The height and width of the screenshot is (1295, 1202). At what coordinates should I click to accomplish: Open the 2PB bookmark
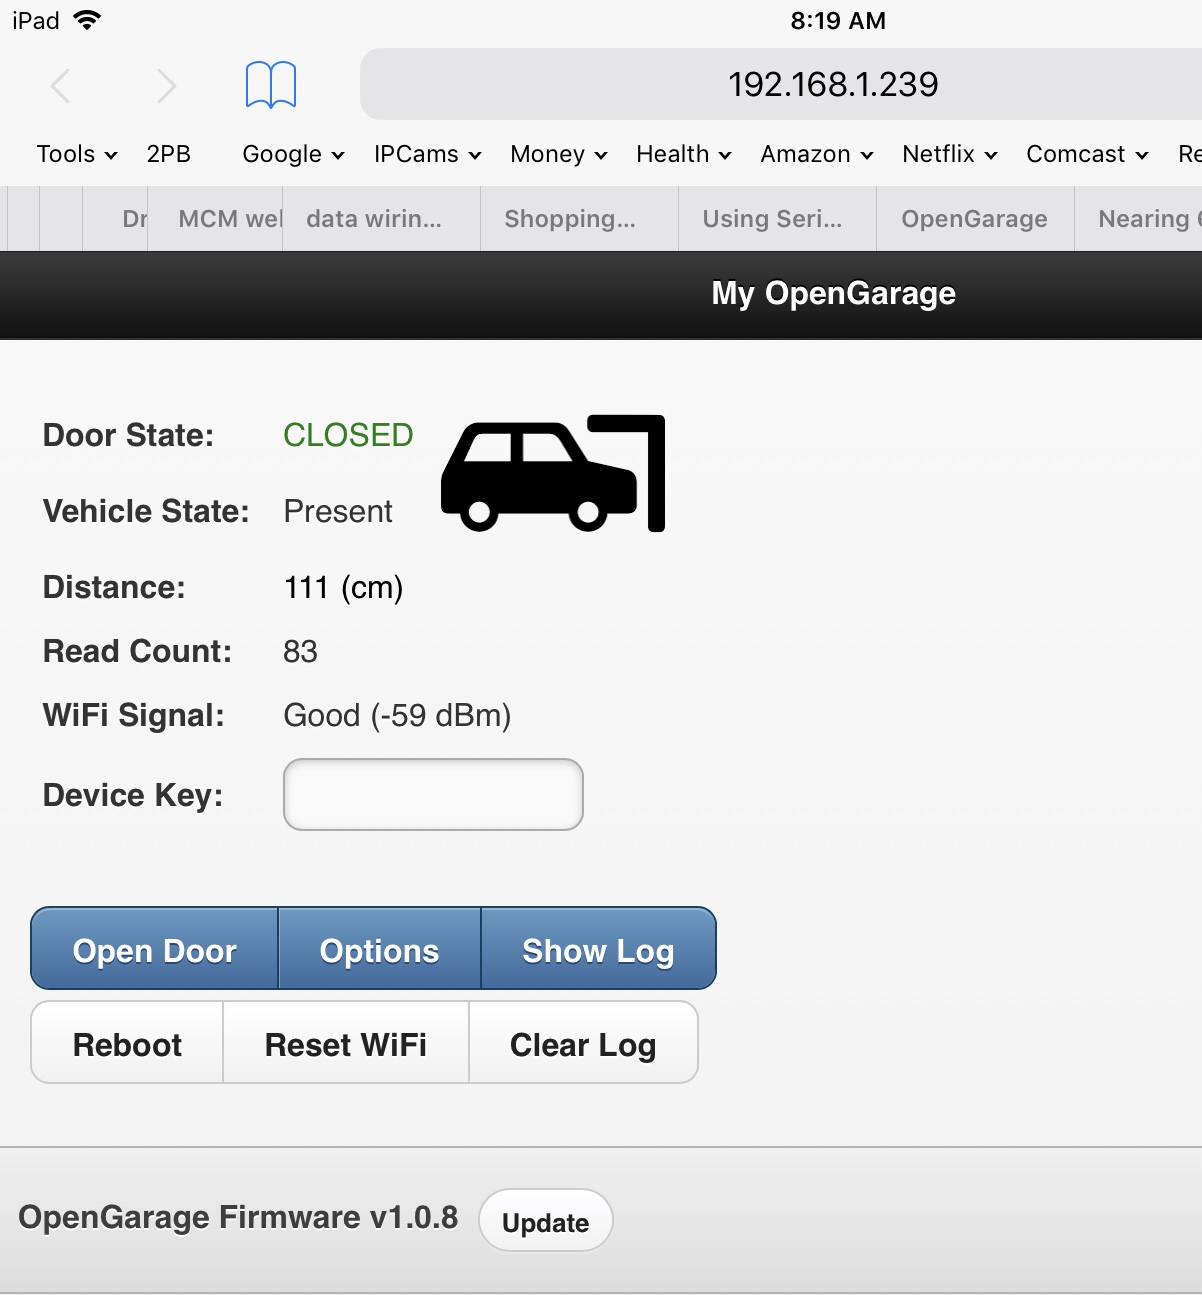point(168,154)
